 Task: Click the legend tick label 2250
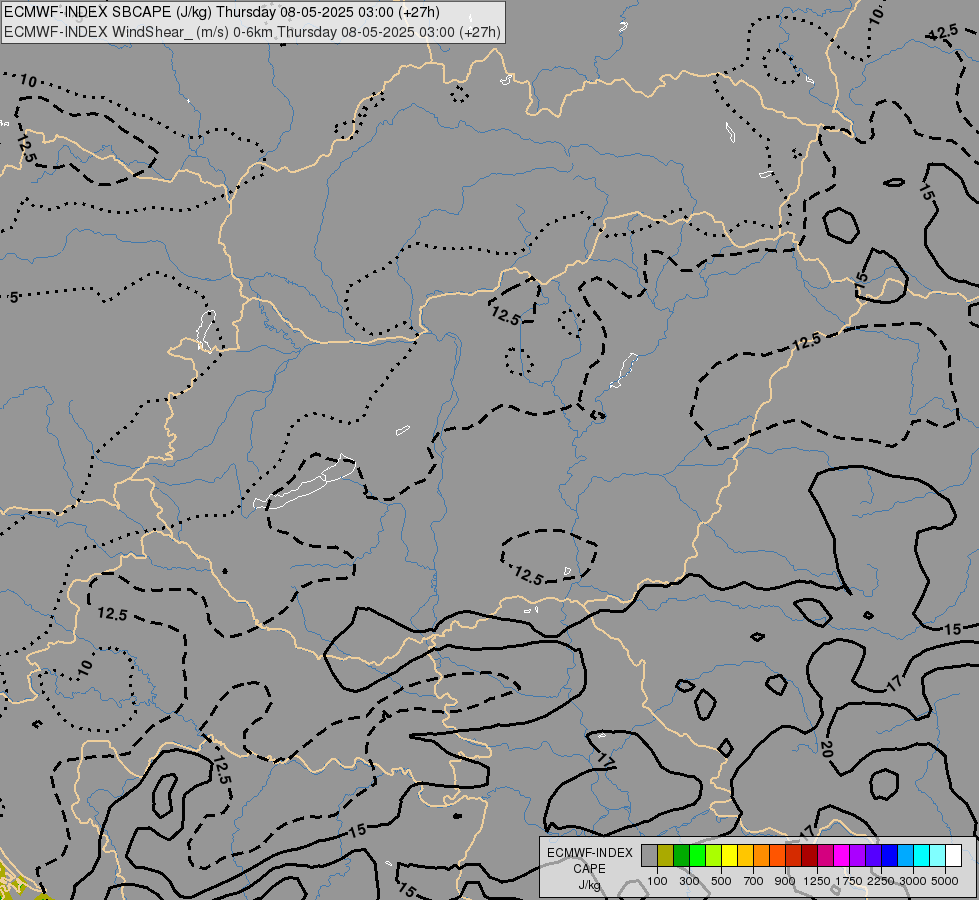(880, 881)
